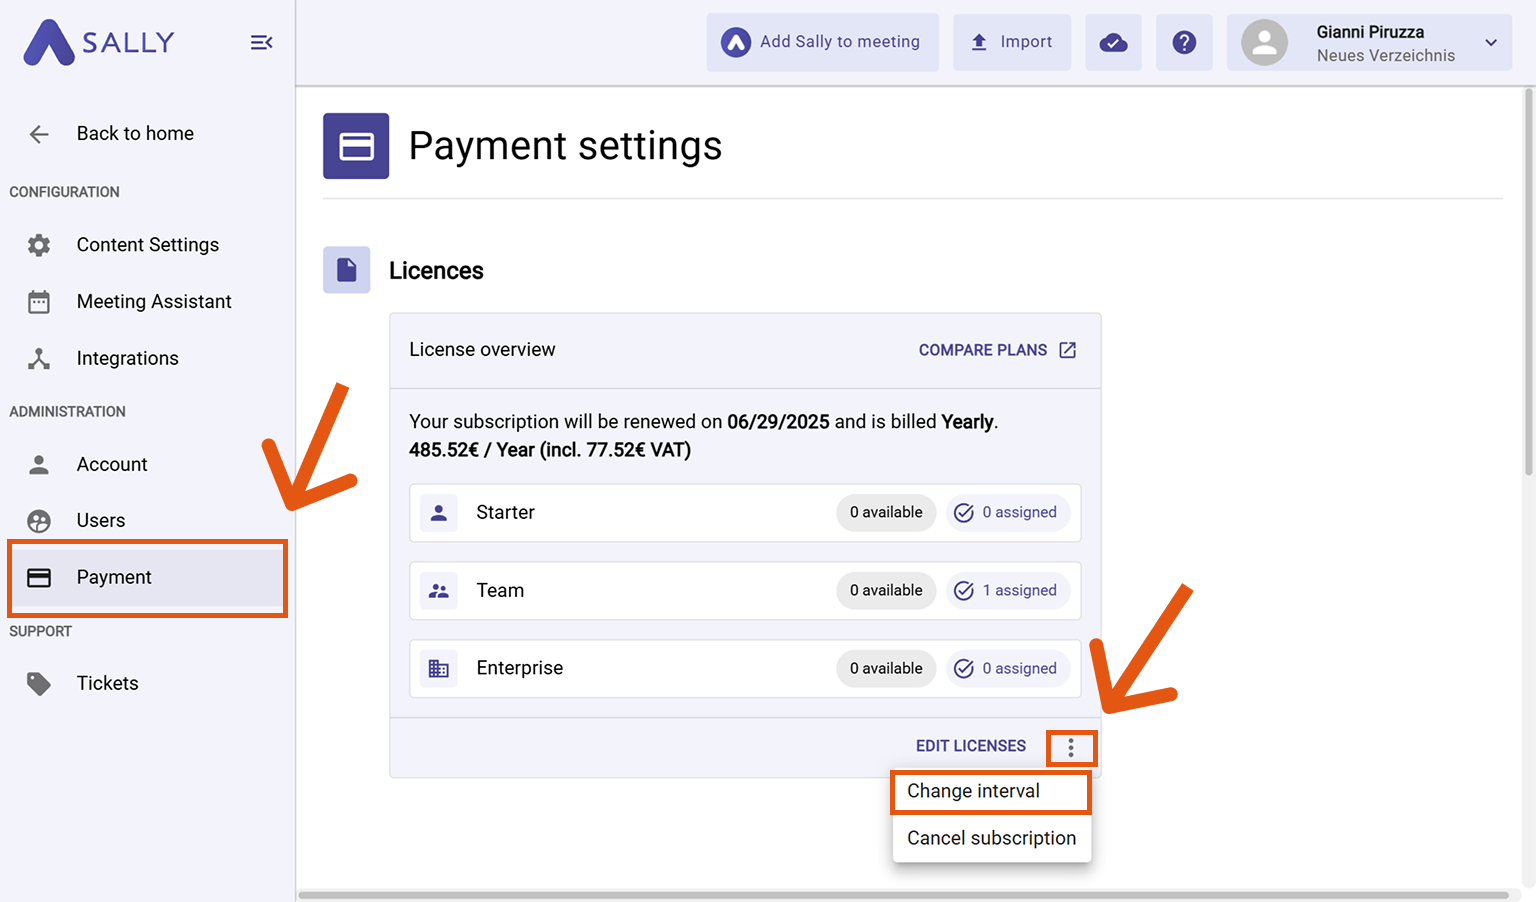This screenshot has width=1536, height=902.
Task: Click the Account person icon
Action: (x=39, y=464)
